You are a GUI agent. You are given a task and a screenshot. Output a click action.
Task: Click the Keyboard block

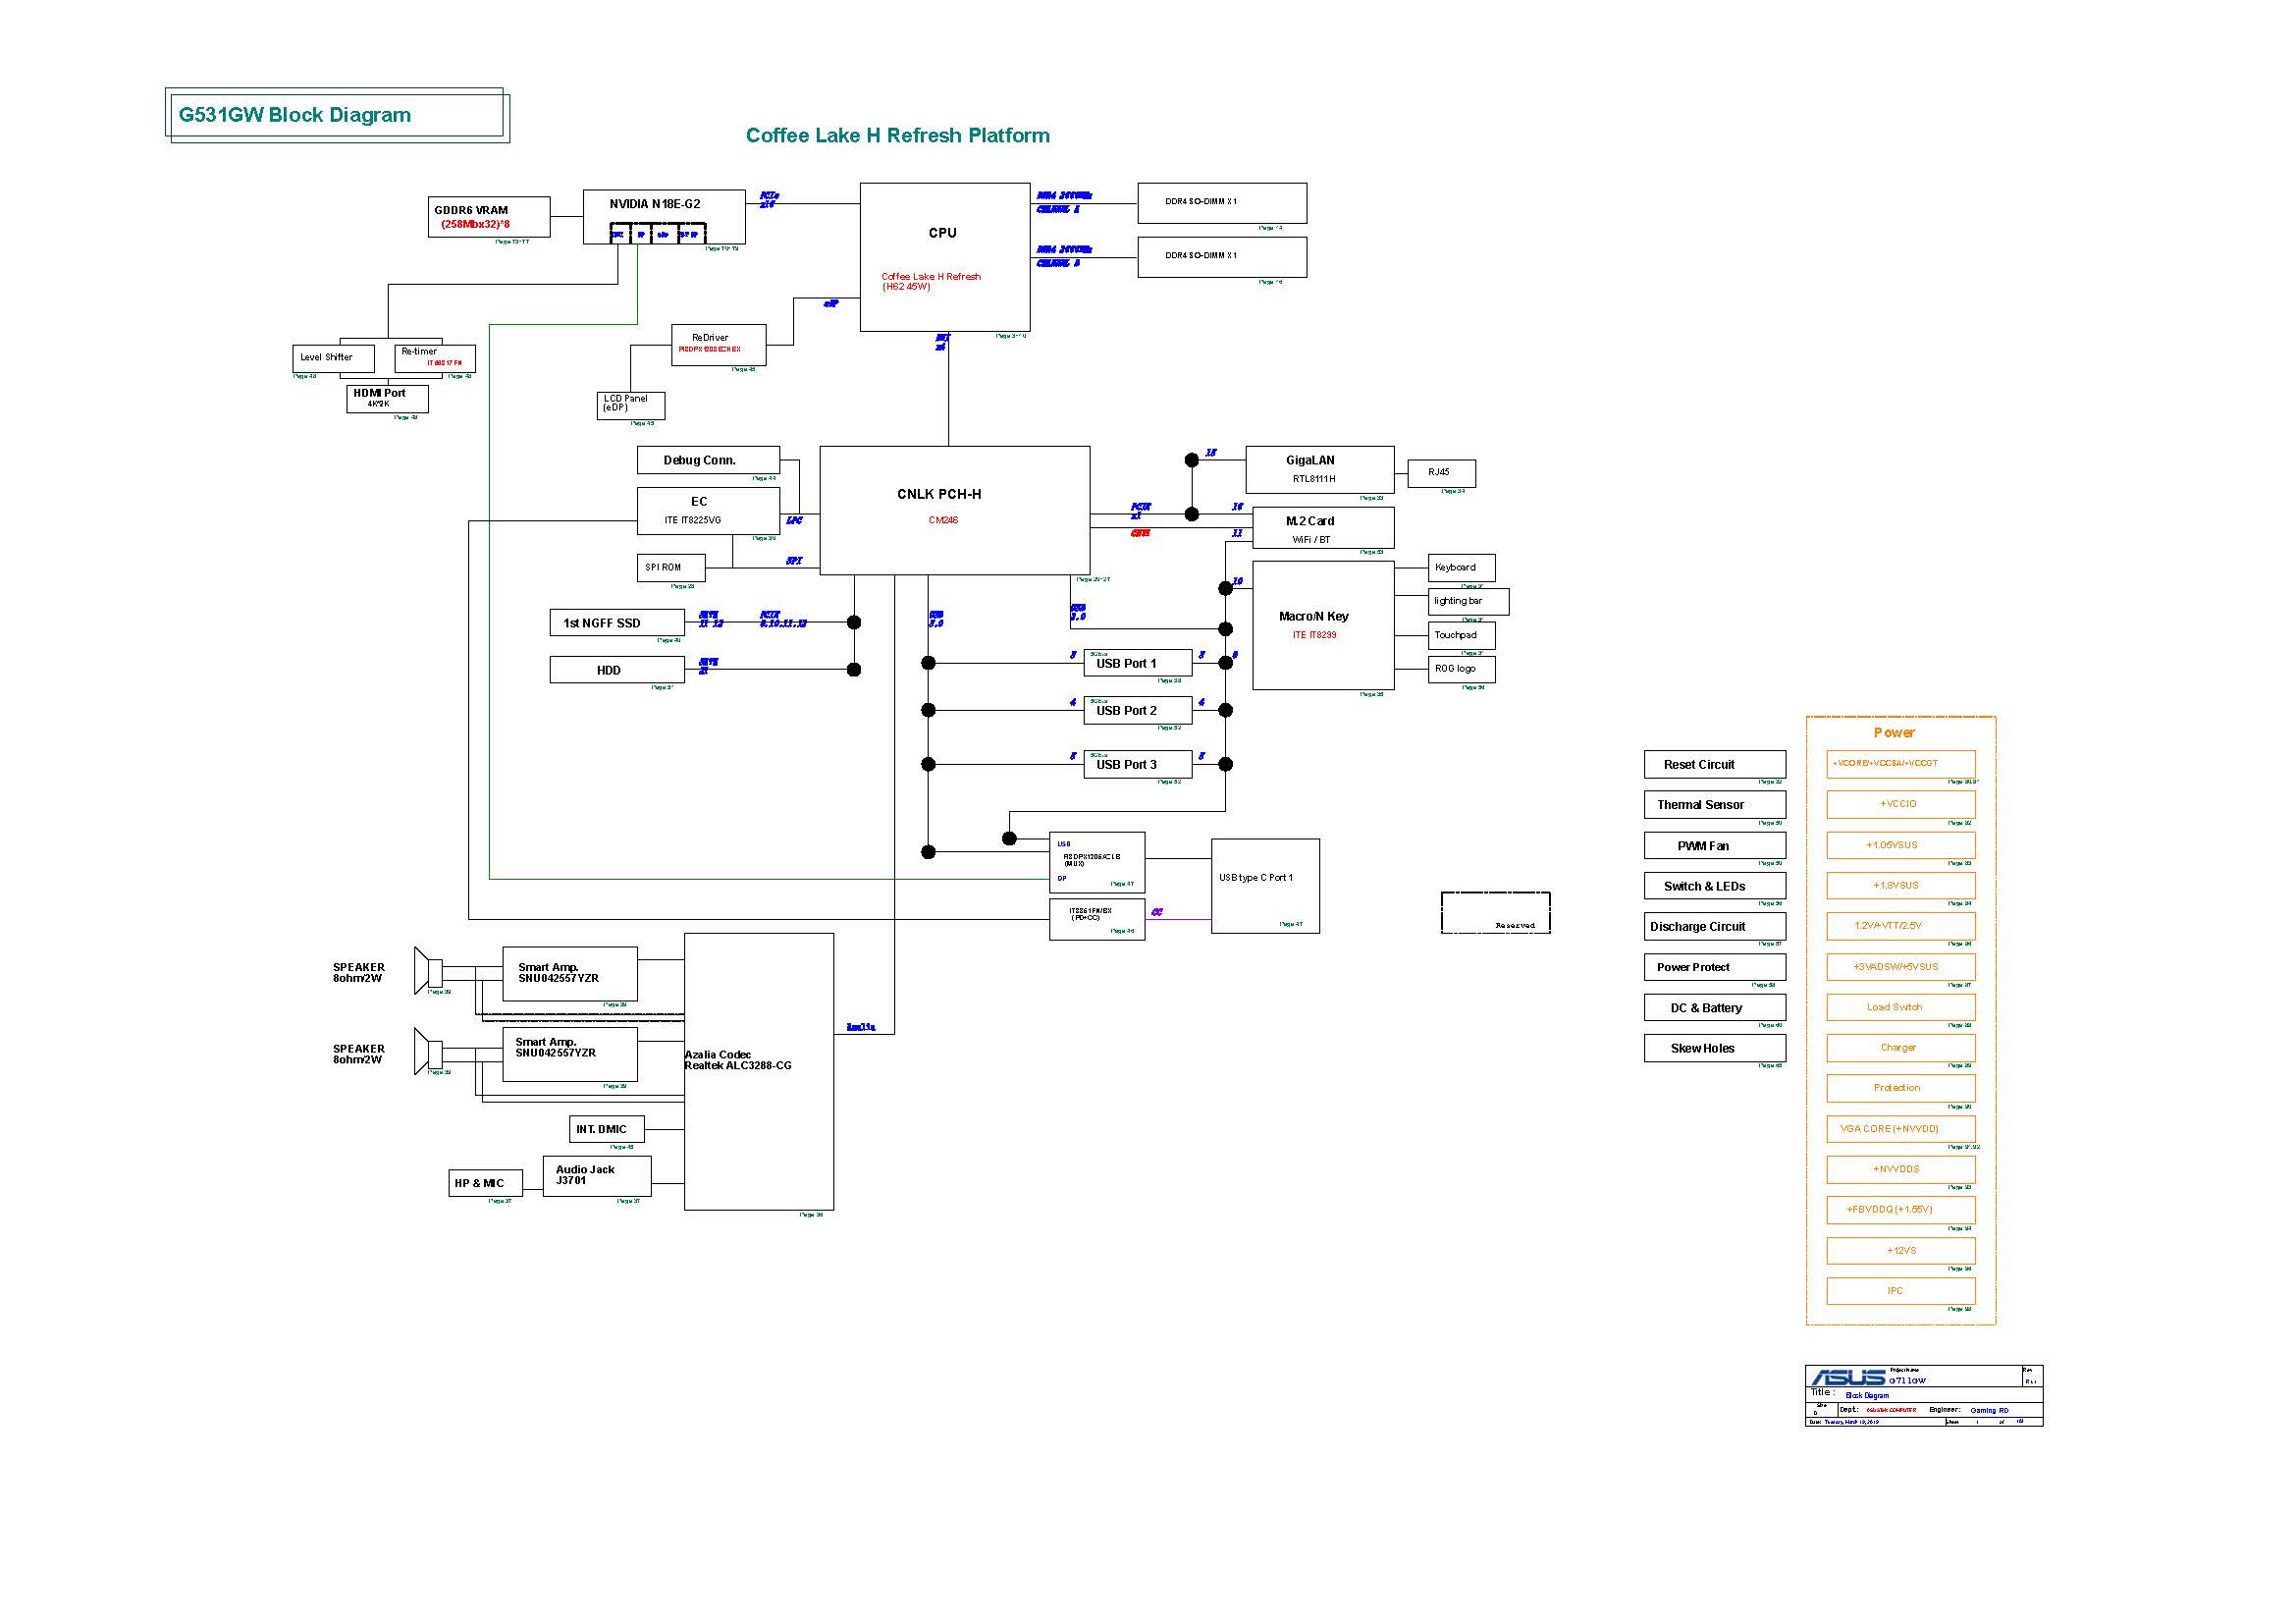(x=1462, y=568)
